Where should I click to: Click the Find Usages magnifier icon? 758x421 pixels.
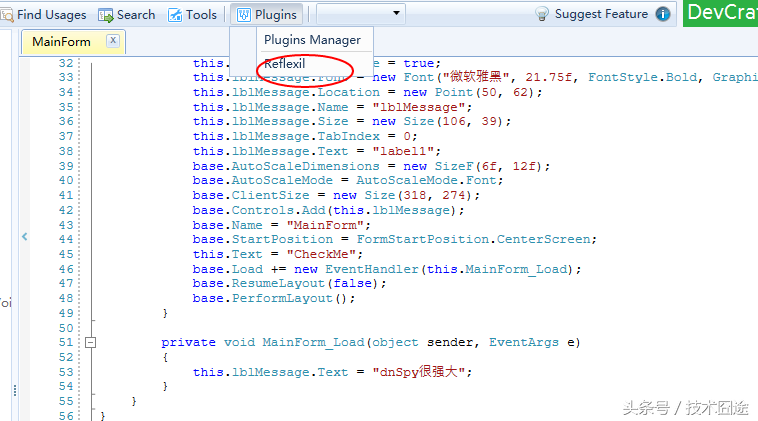click(7, 15)
